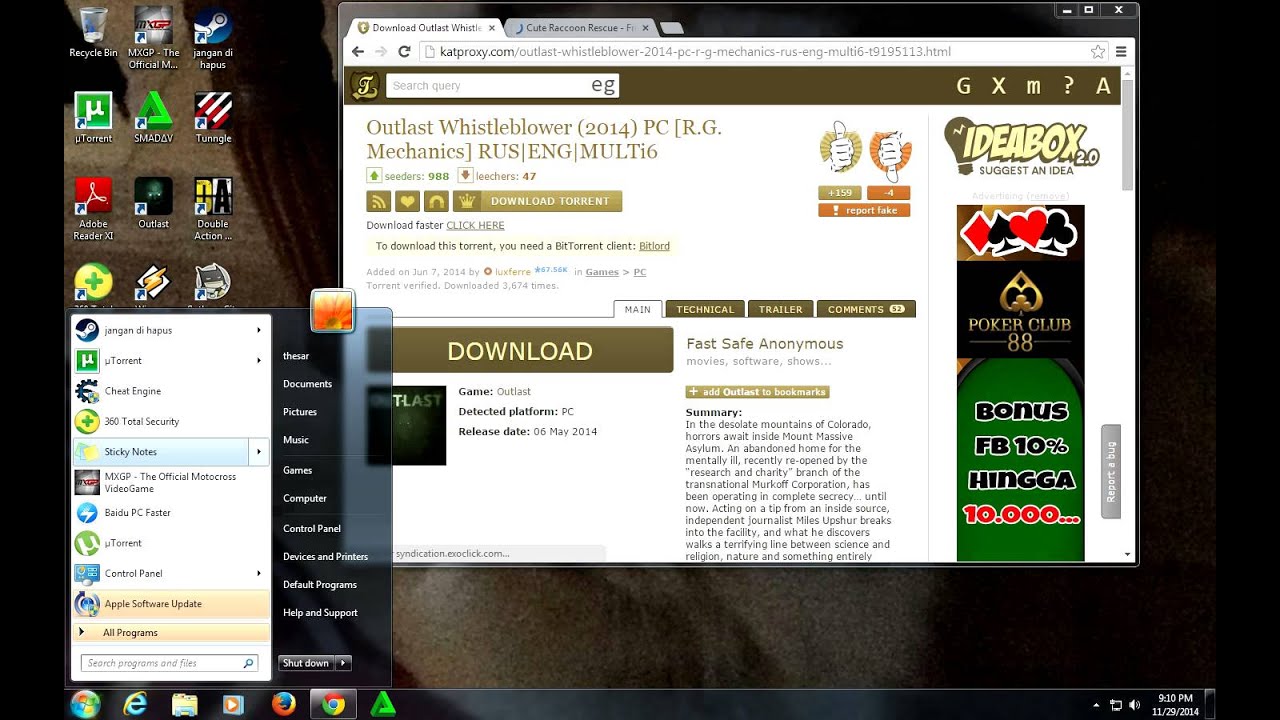
Task: Open the Shut down options arrow
Action: tap(343, 663)
